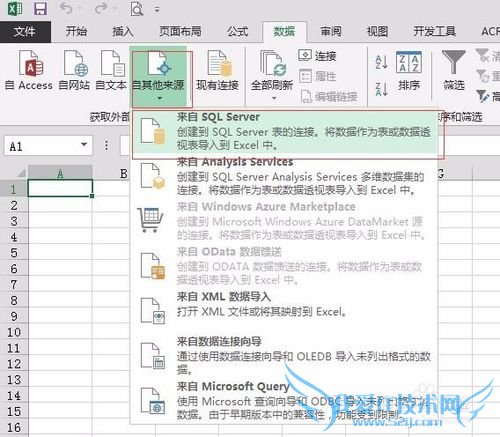500x437 pixels.
Task: Collapse the 自其他来源 dropdown button
Action: pyautogui.click(x=158, y=77)
